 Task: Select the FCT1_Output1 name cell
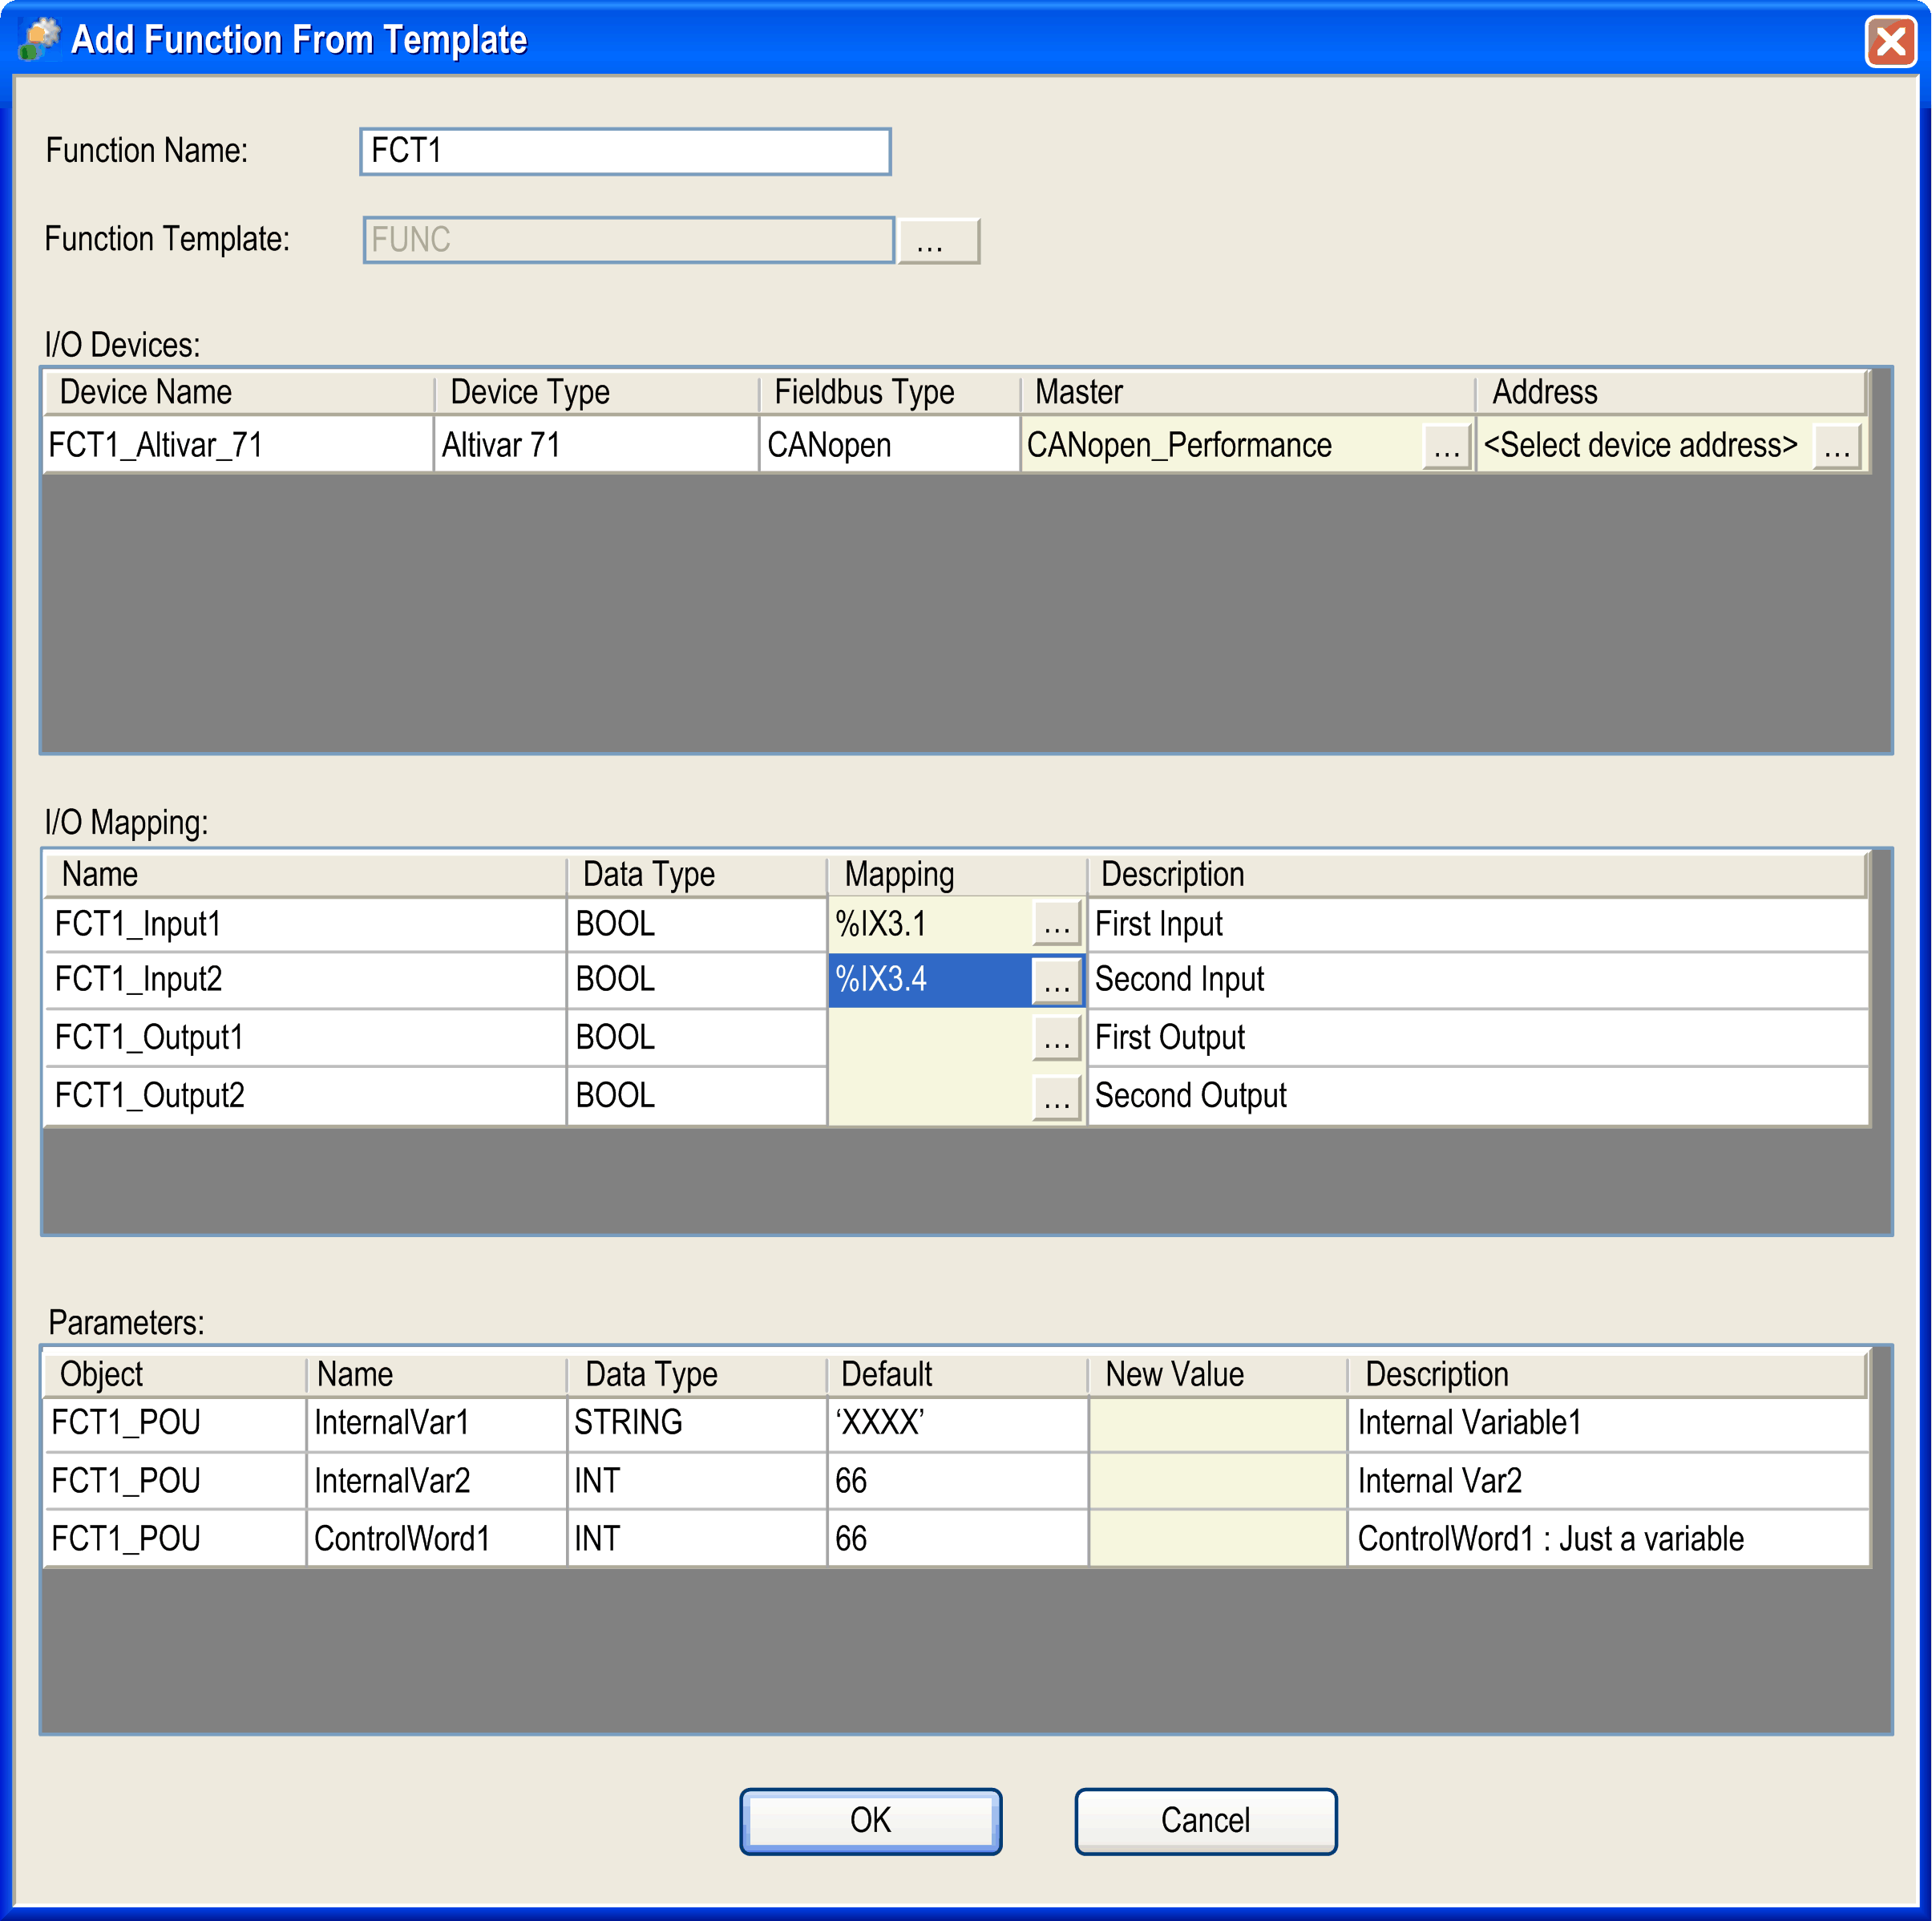point(305,1038)
